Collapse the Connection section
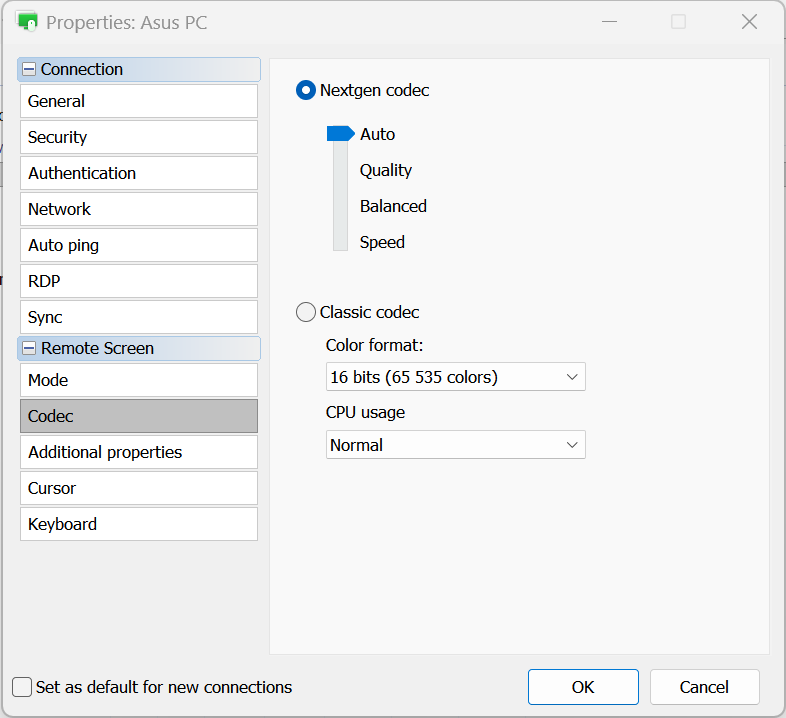The height and width of the screenshot is (718, 786). click(30, 69)
